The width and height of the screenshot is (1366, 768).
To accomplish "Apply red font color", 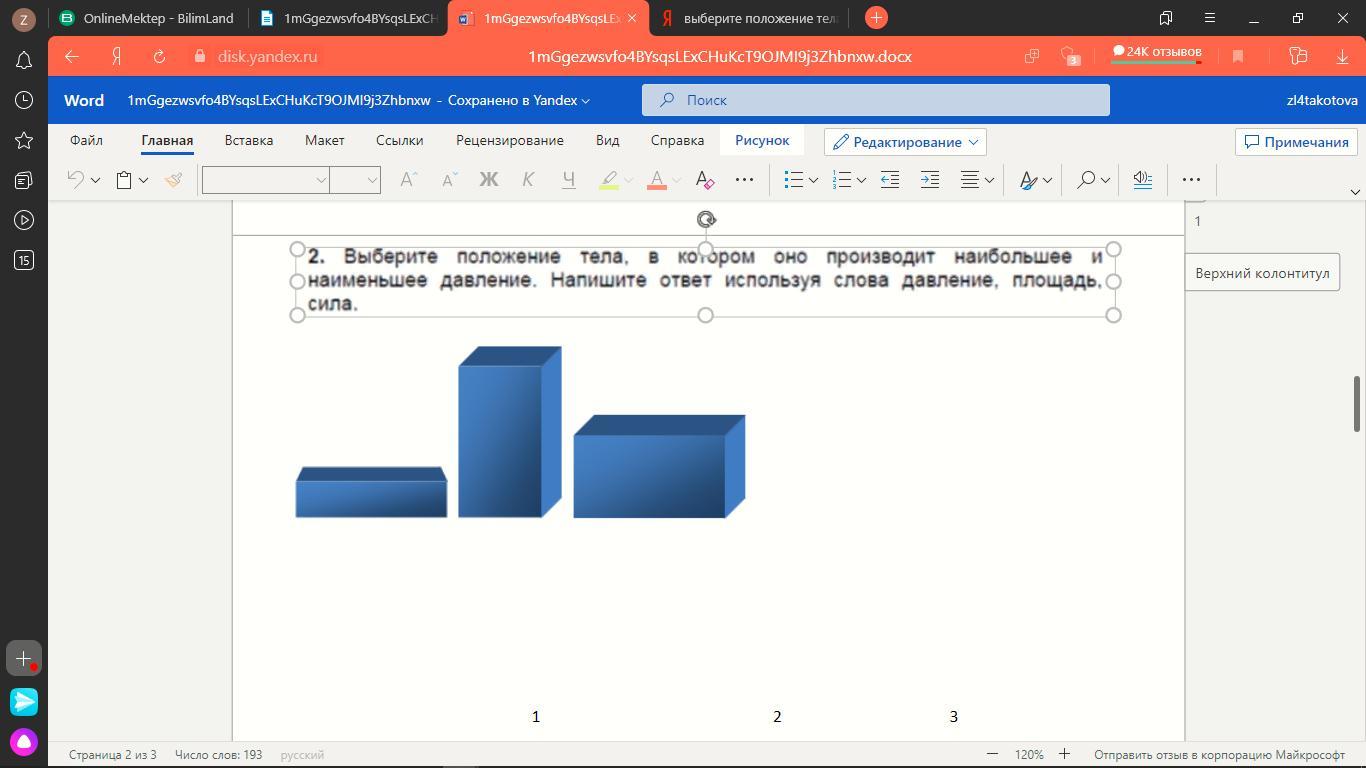I will [x=657, y=180].
